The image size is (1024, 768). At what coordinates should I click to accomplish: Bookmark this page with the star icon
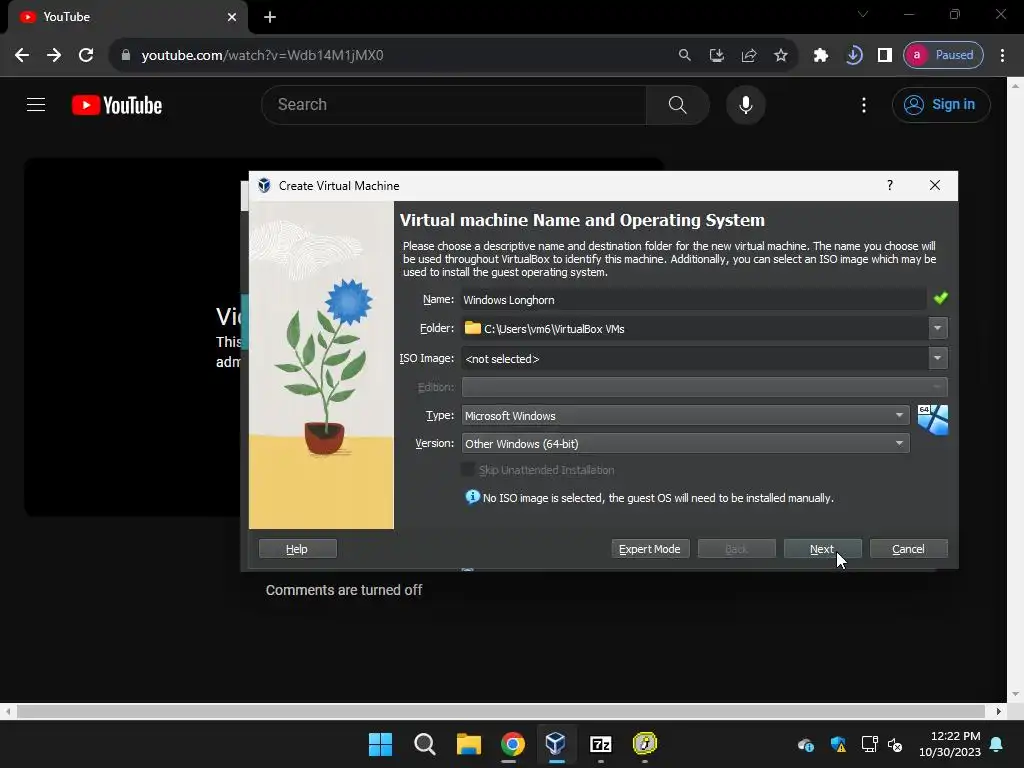pyautogui.click(x=780, y=55)
